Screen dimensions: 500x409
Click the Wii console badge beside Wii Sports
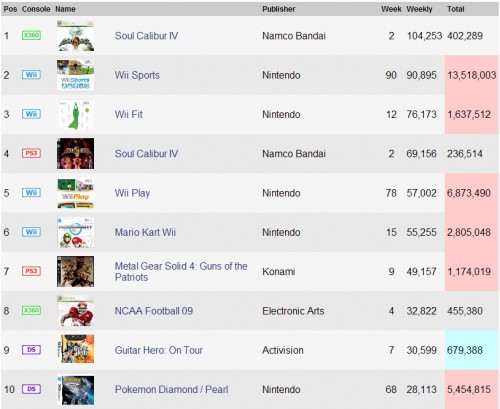point(31,75)
